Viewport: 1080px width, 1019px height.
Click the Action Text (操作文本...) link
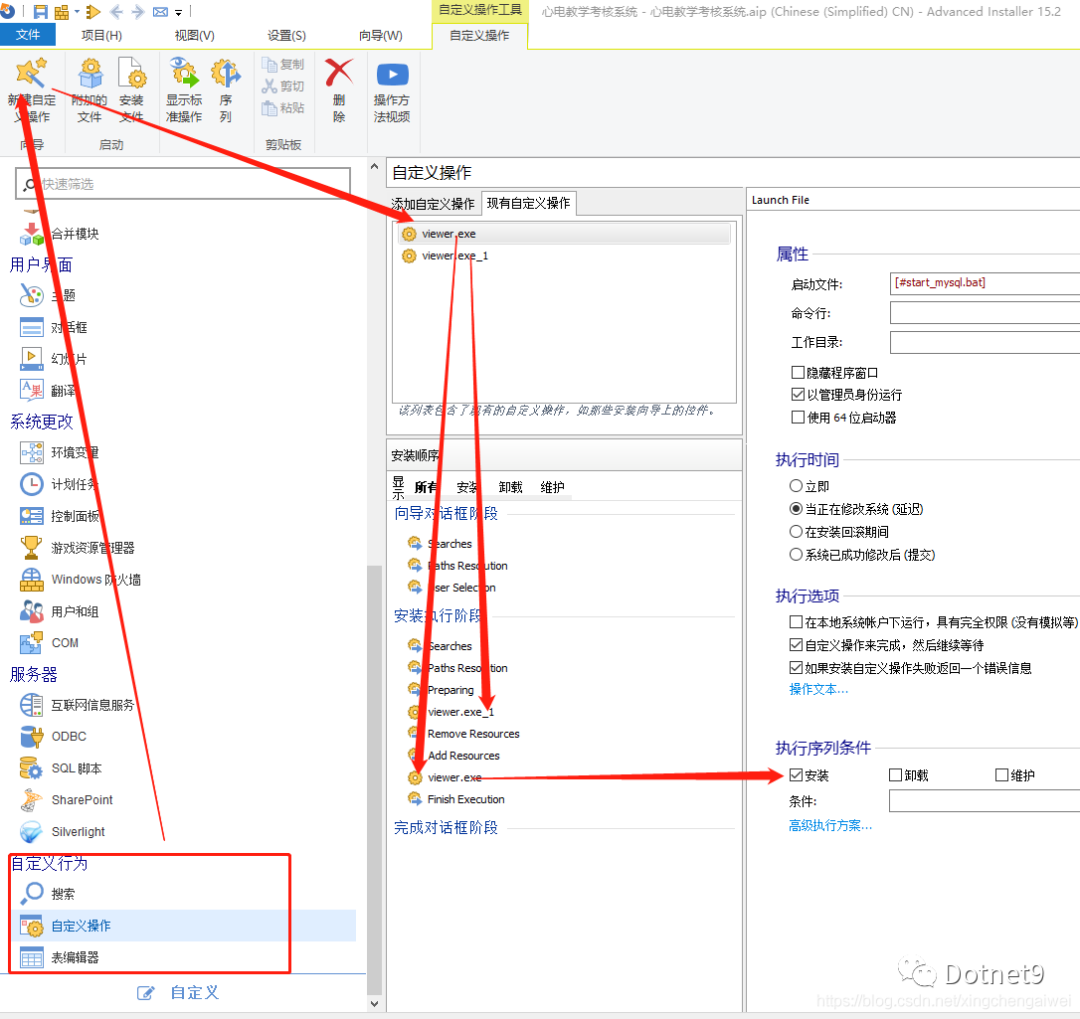[818, 689]
